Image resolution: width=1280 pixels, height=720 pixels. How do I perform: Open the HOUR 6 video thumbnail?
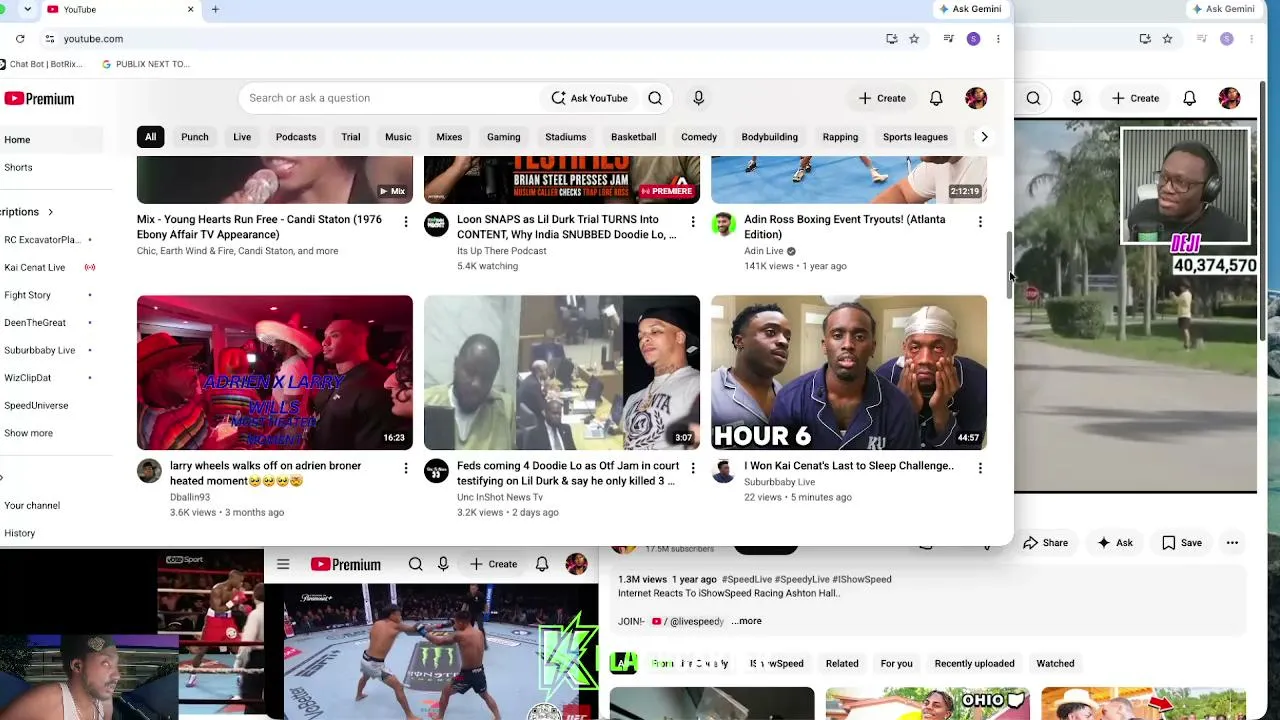[849, 372]
